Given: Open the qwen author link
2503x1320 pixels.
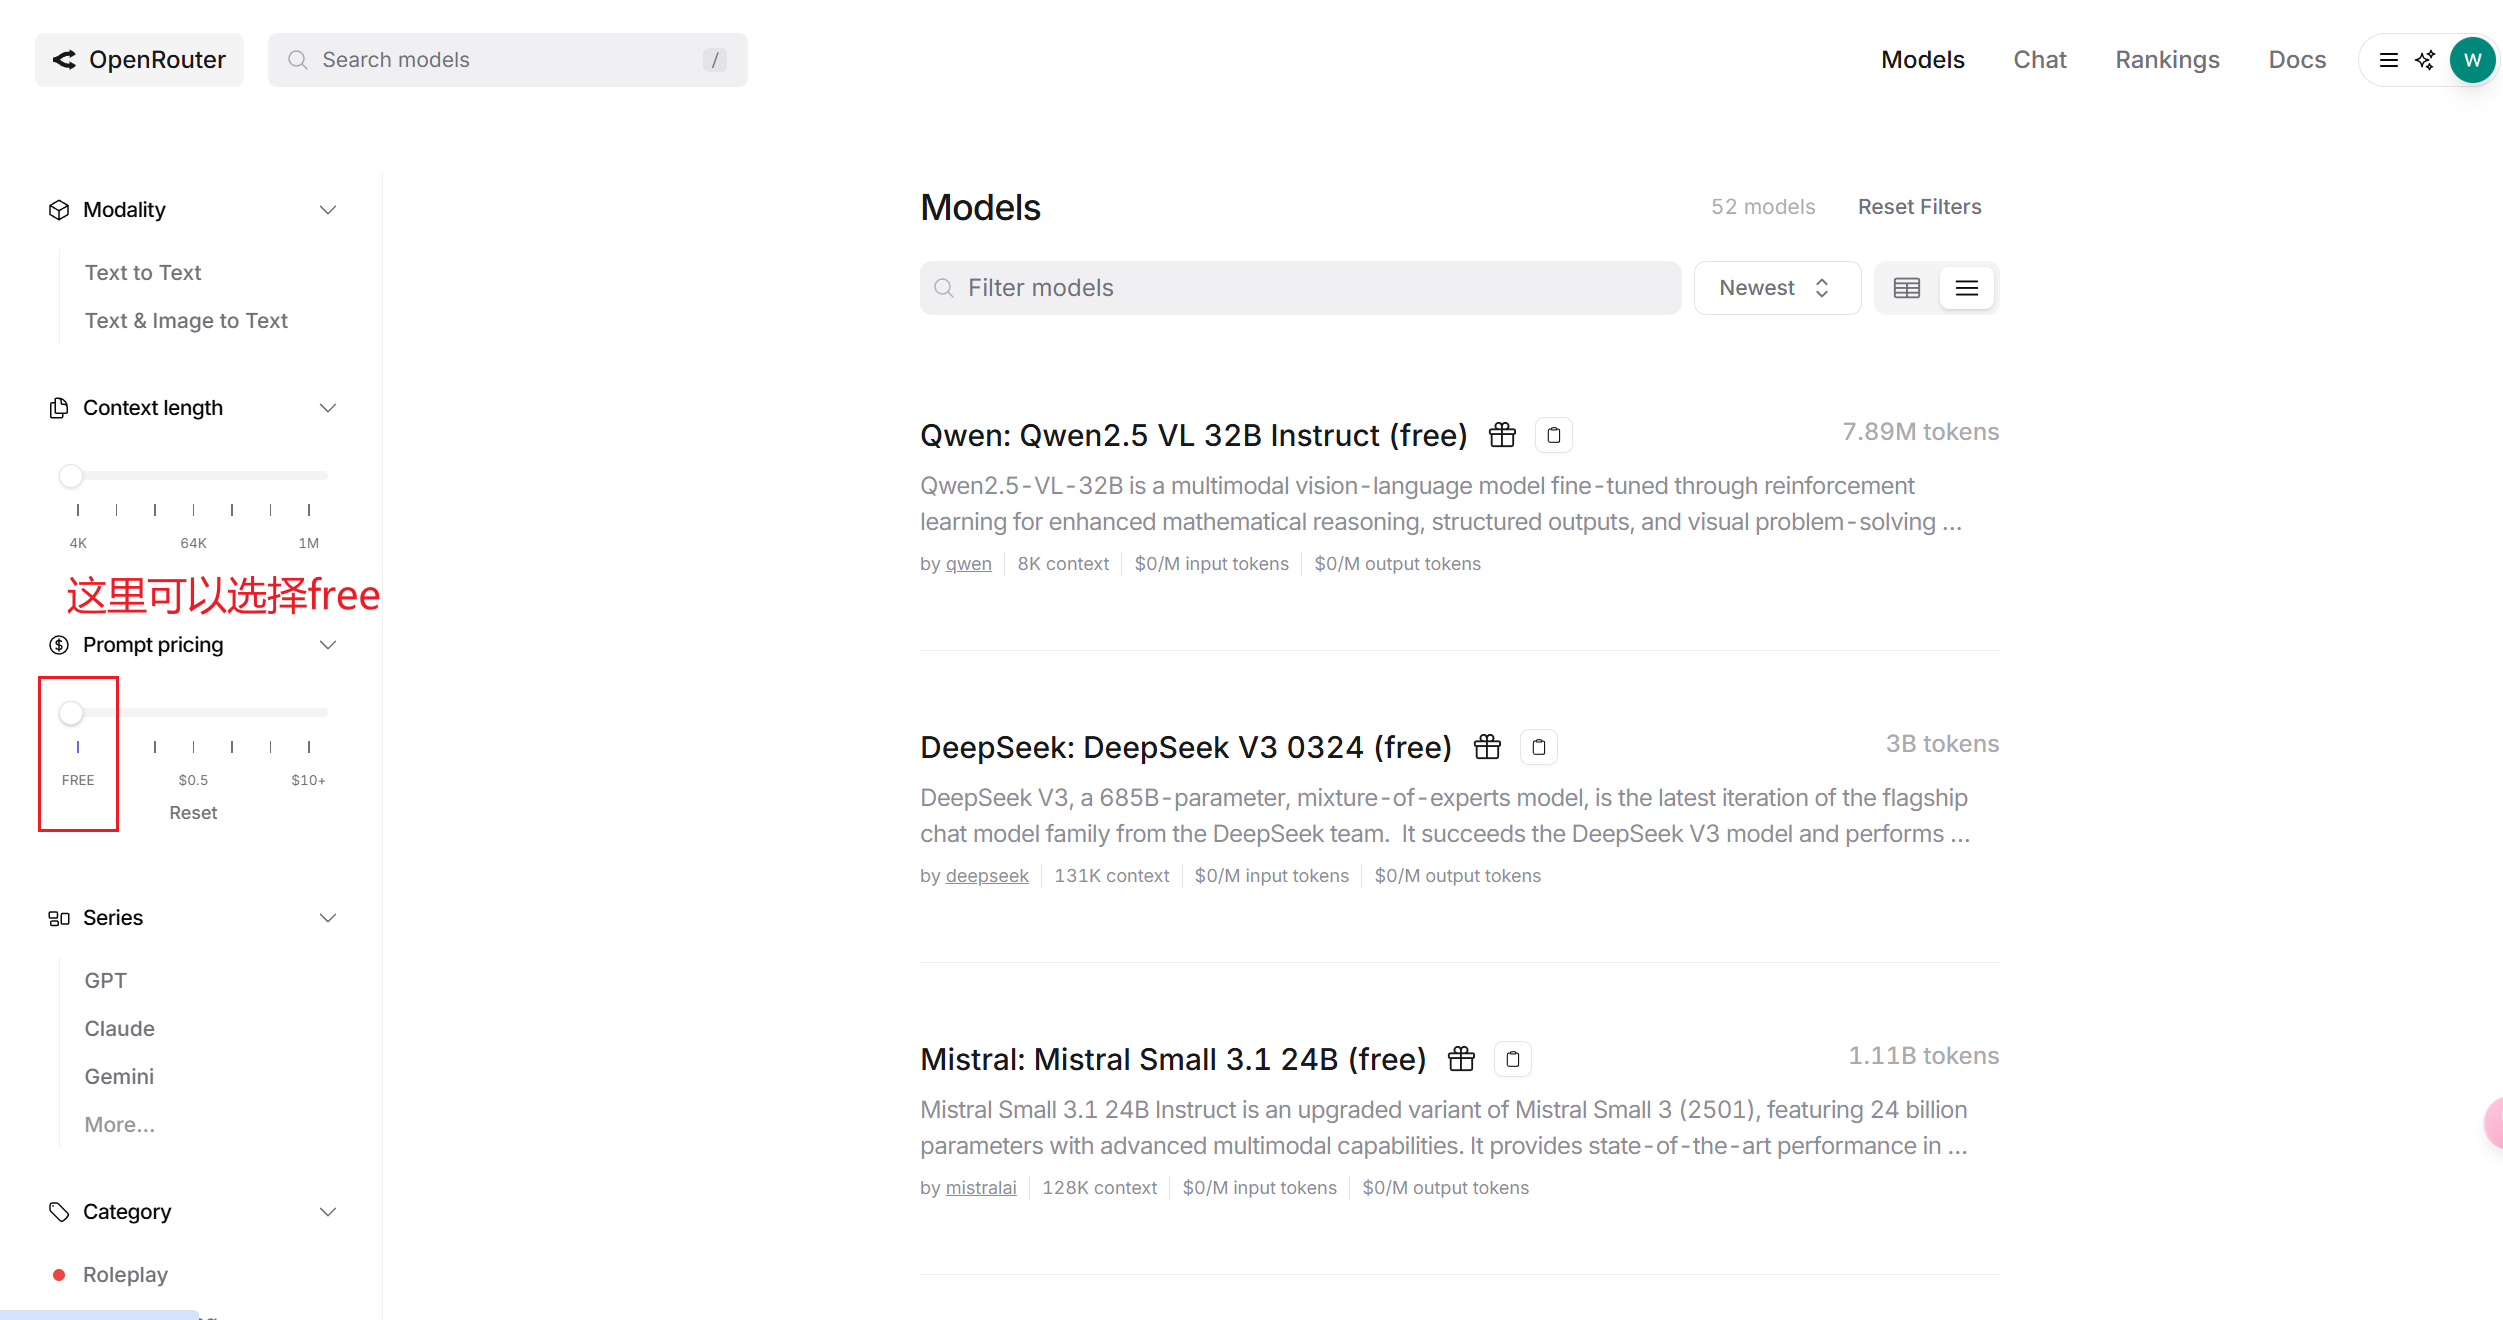Looking at the screenshot, I should (x=968, y=564).
